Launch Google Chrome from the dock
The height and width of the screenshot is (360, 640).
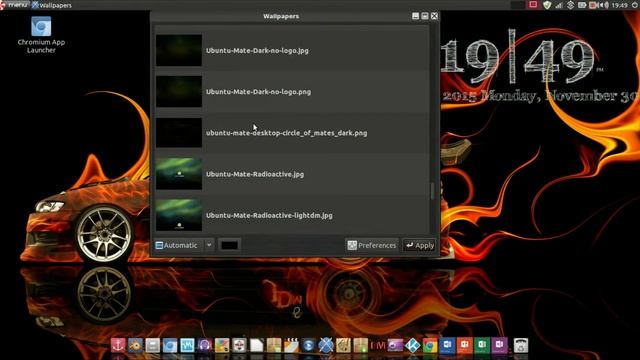pyautogui.click(x=430, y=345)
